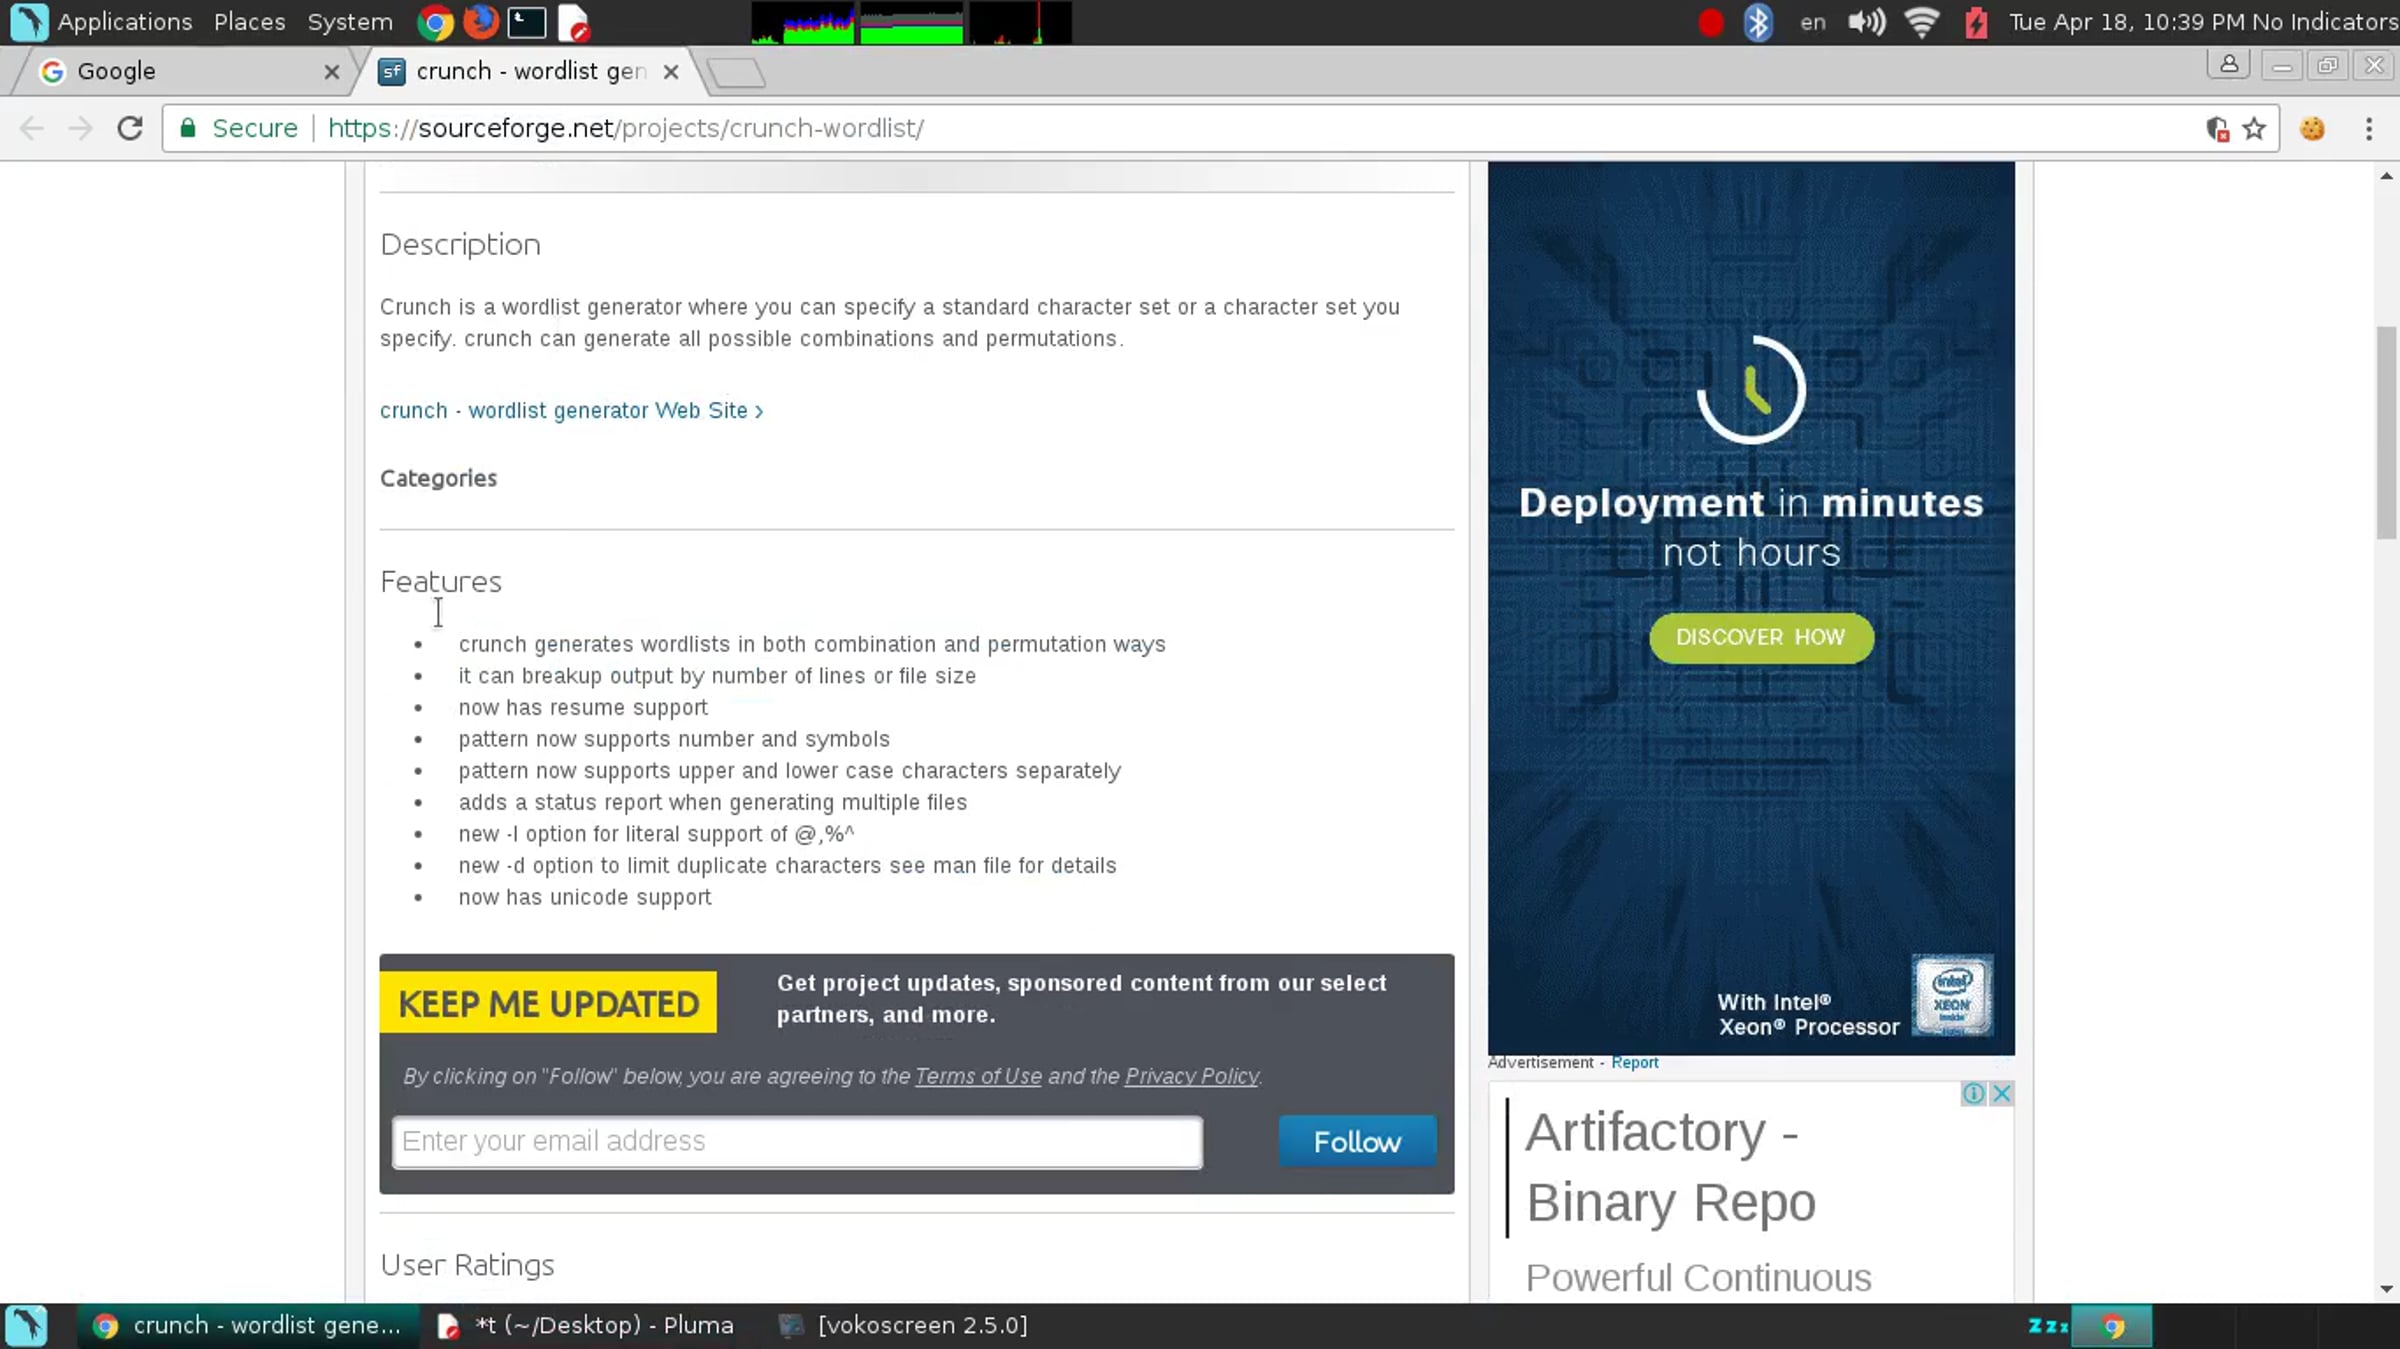Image resolution: width=2400 pixels, height=1349 pixels.
Task: Click the battery status icon
Action: tap(1976, 22)
